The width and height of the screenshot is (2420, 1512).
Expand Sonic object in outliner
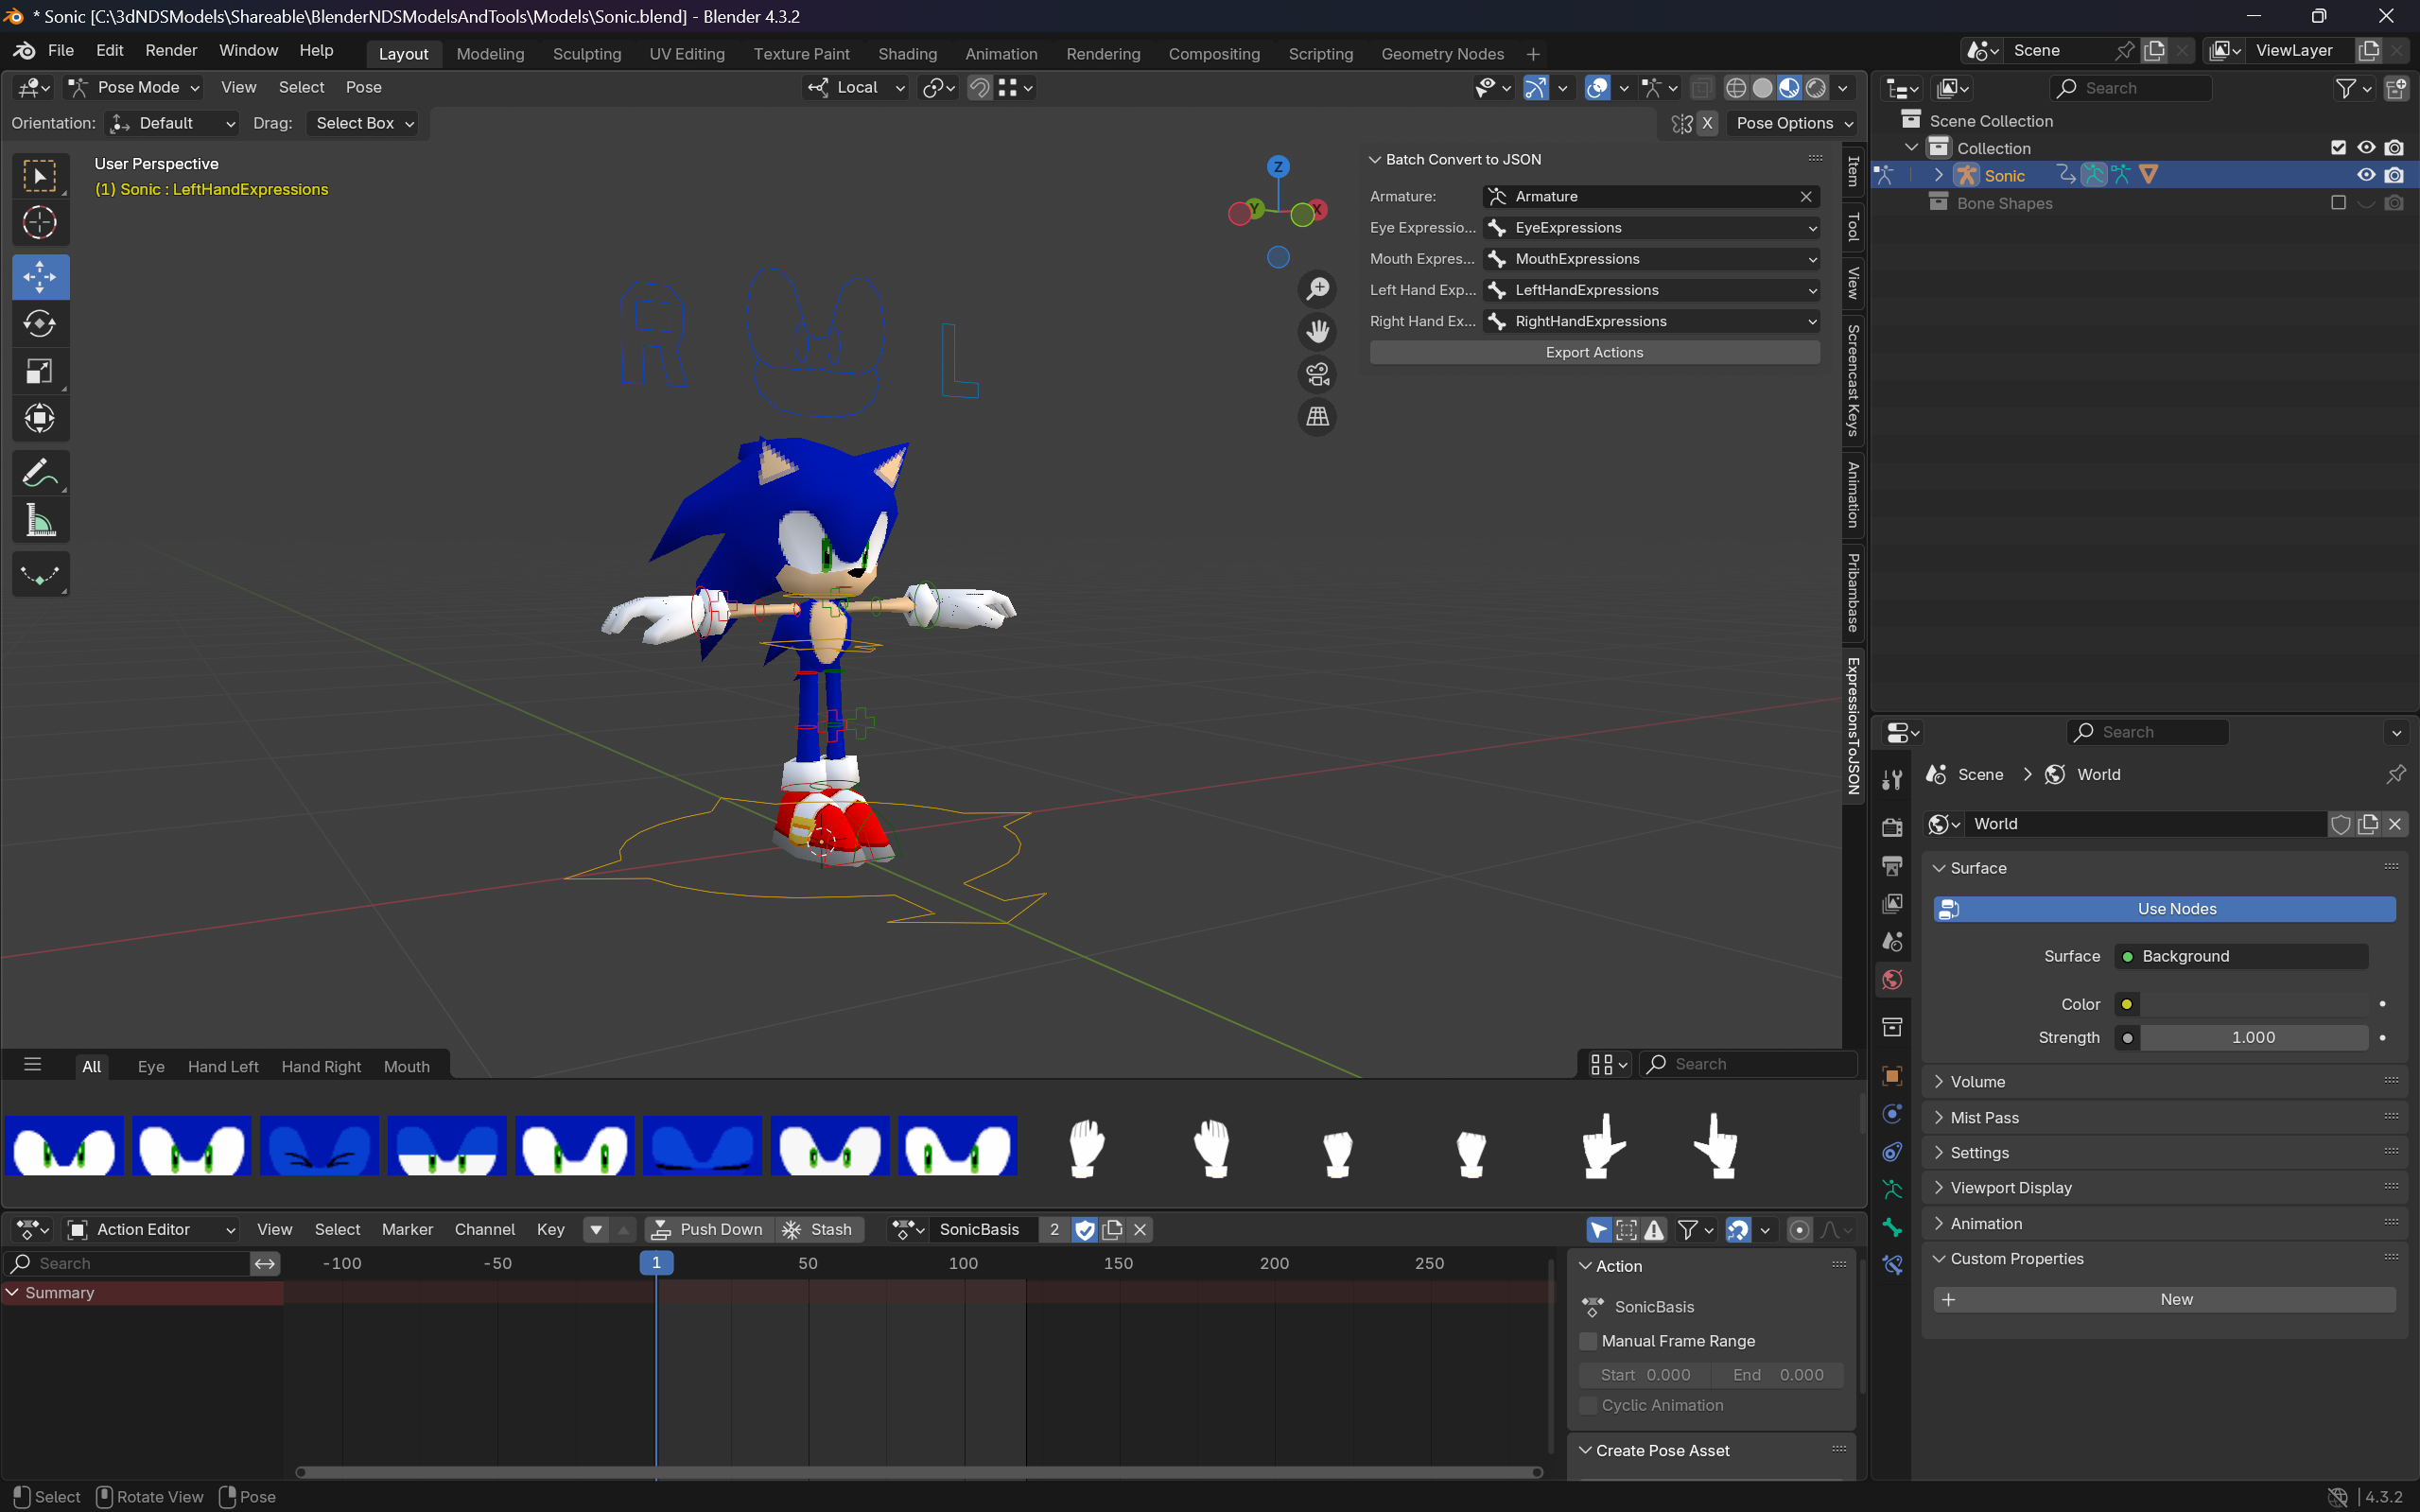click(x=1939, y=175)
